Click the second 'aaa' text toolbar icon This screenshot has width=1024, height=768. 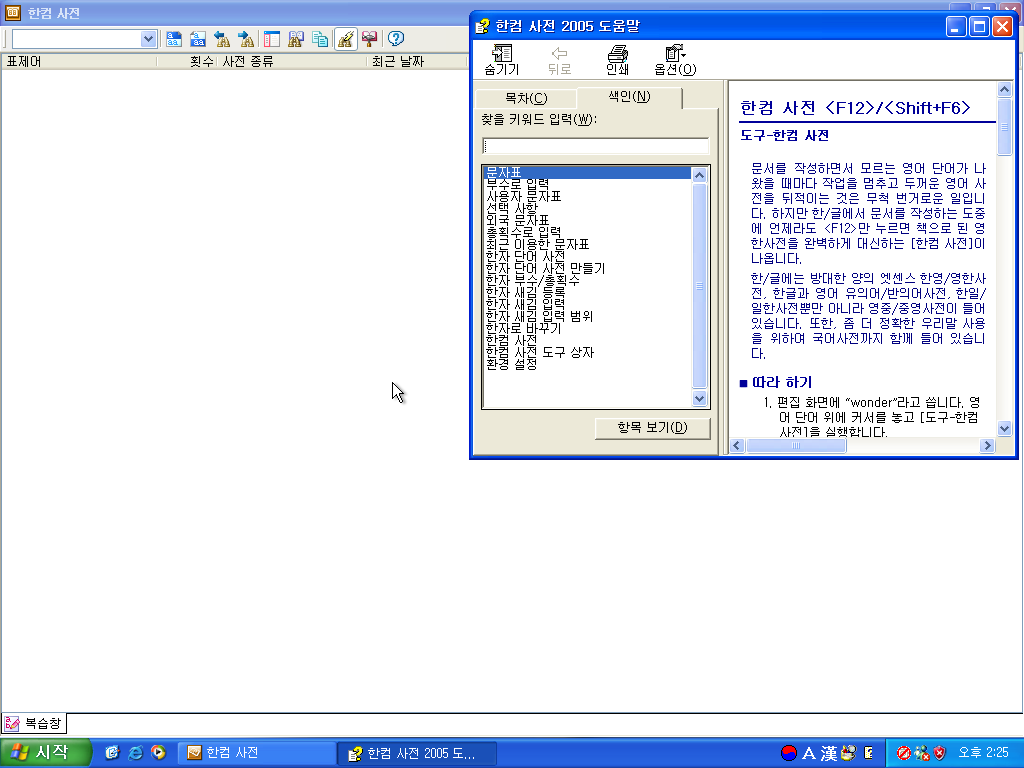pos(198,39)
